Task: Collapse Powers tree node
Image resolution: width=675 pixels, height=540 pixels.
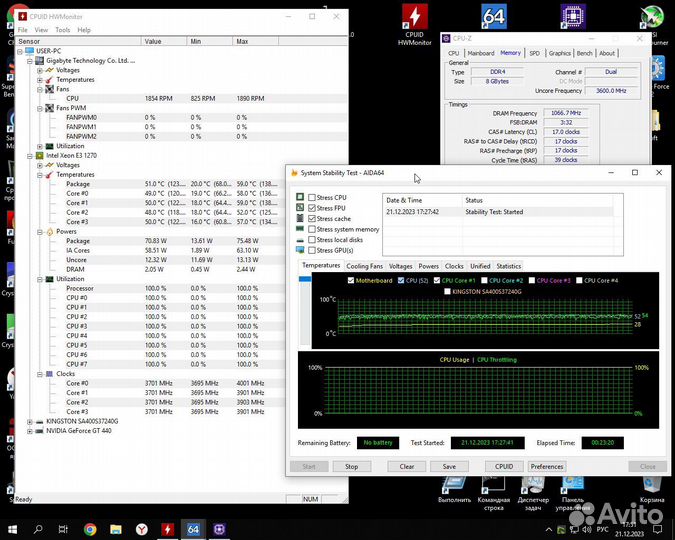Action: [40, 232]
